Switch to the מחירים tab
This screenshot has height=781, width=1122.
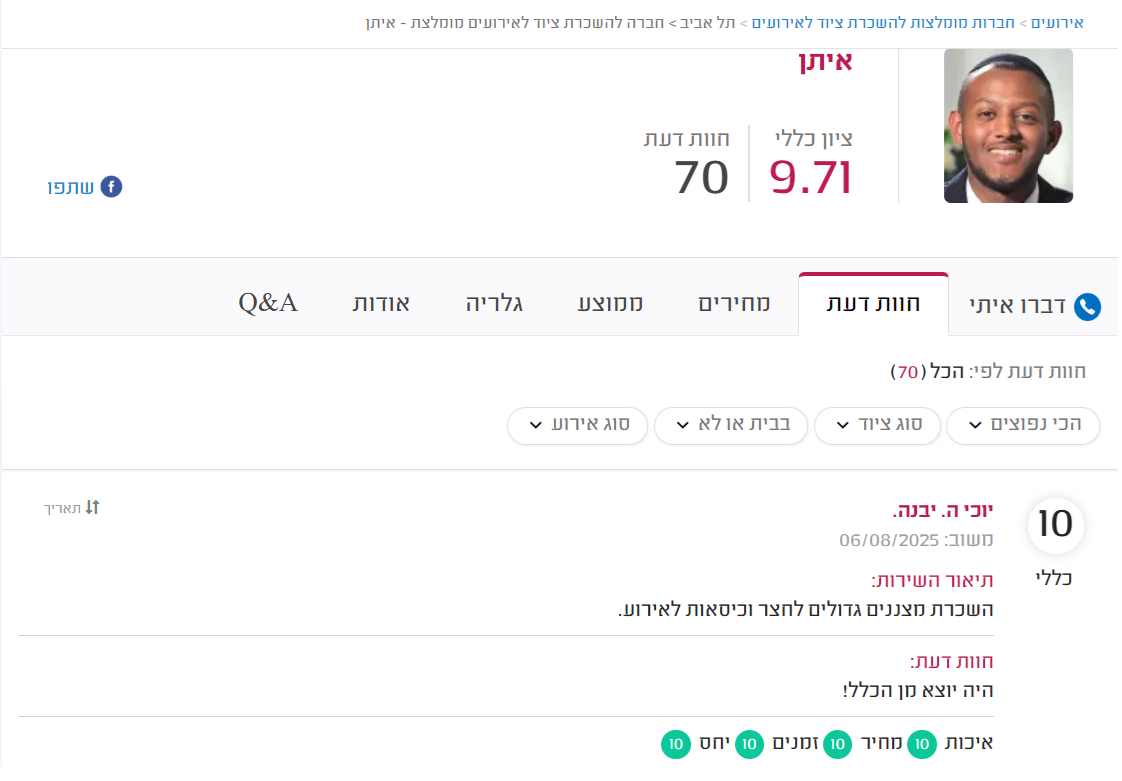coord(733,304)
